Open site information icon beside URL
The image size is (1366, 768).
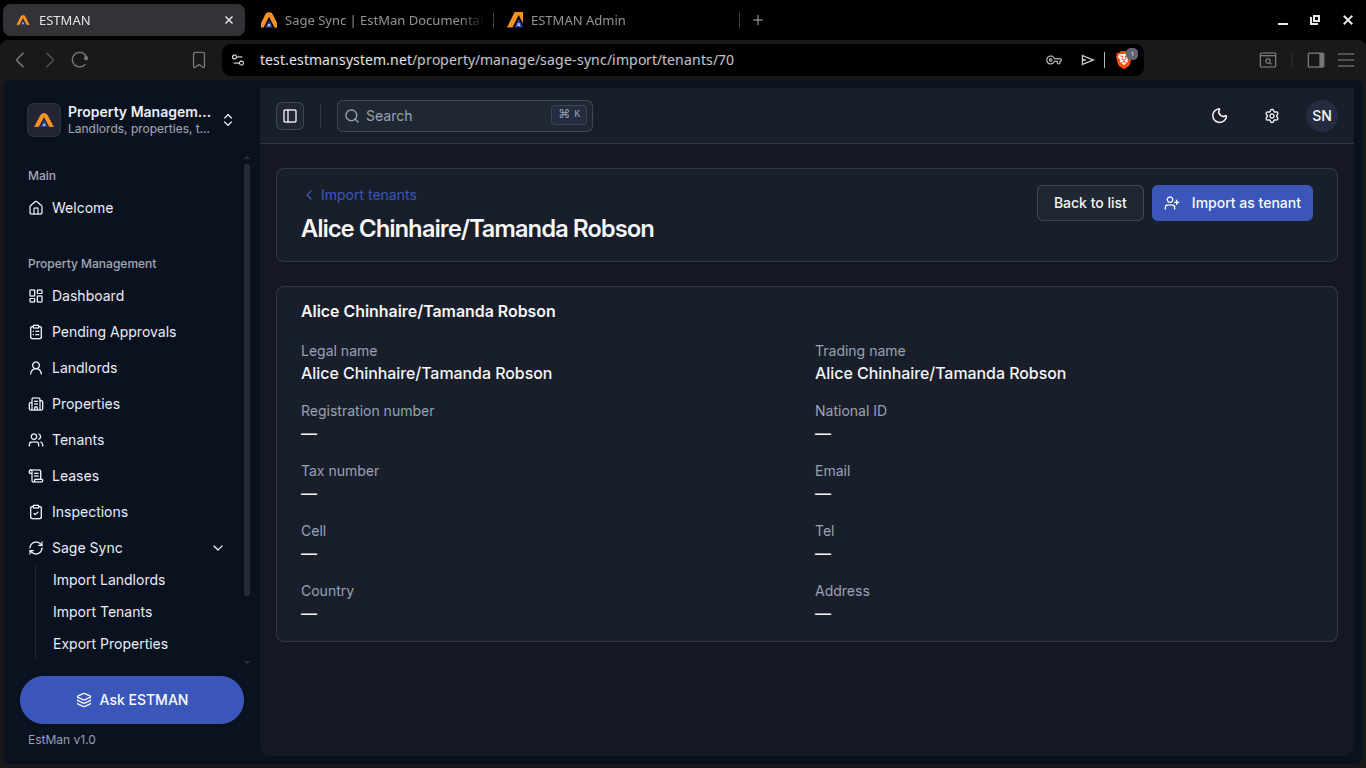[238, 60]
